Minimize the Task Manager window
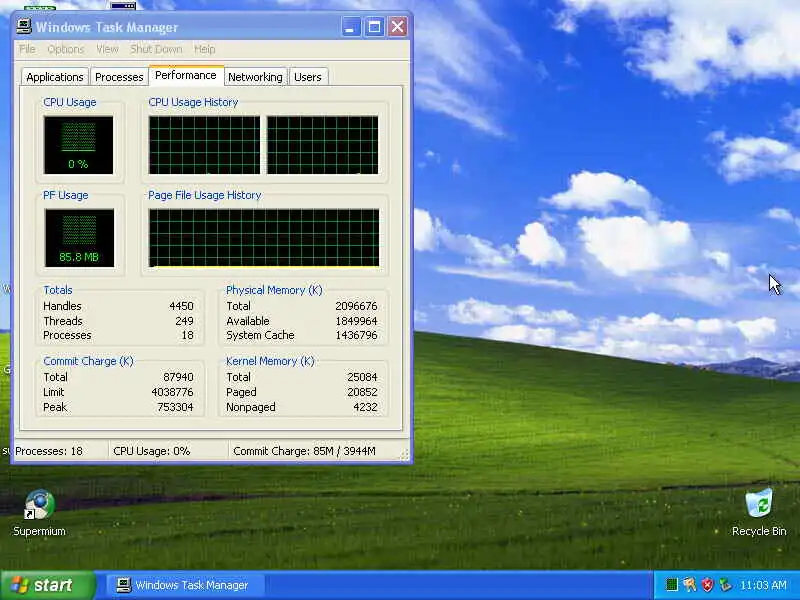Image resolution: width=800 pixels, height=600 pixels. click(351, 27)
